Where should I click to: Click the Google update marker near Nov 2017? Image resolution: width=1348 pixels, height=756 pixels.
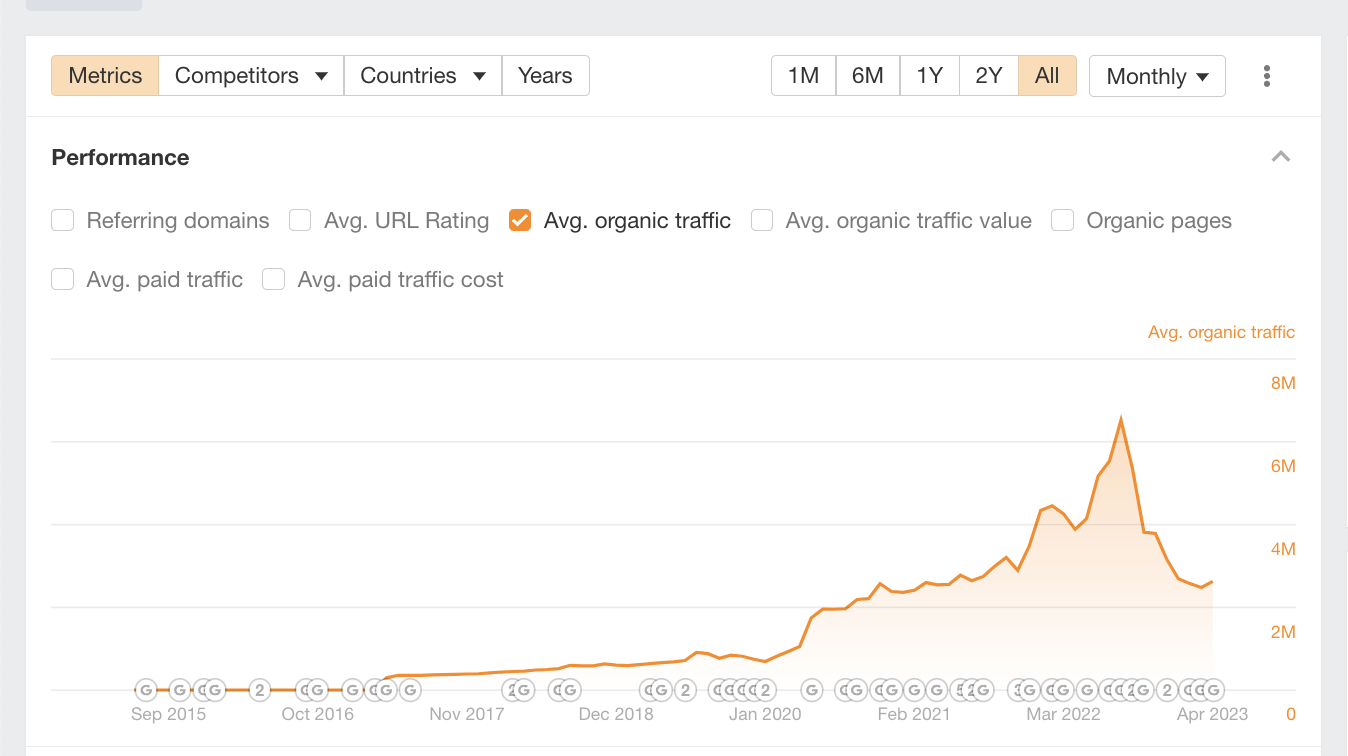(518, 689)
